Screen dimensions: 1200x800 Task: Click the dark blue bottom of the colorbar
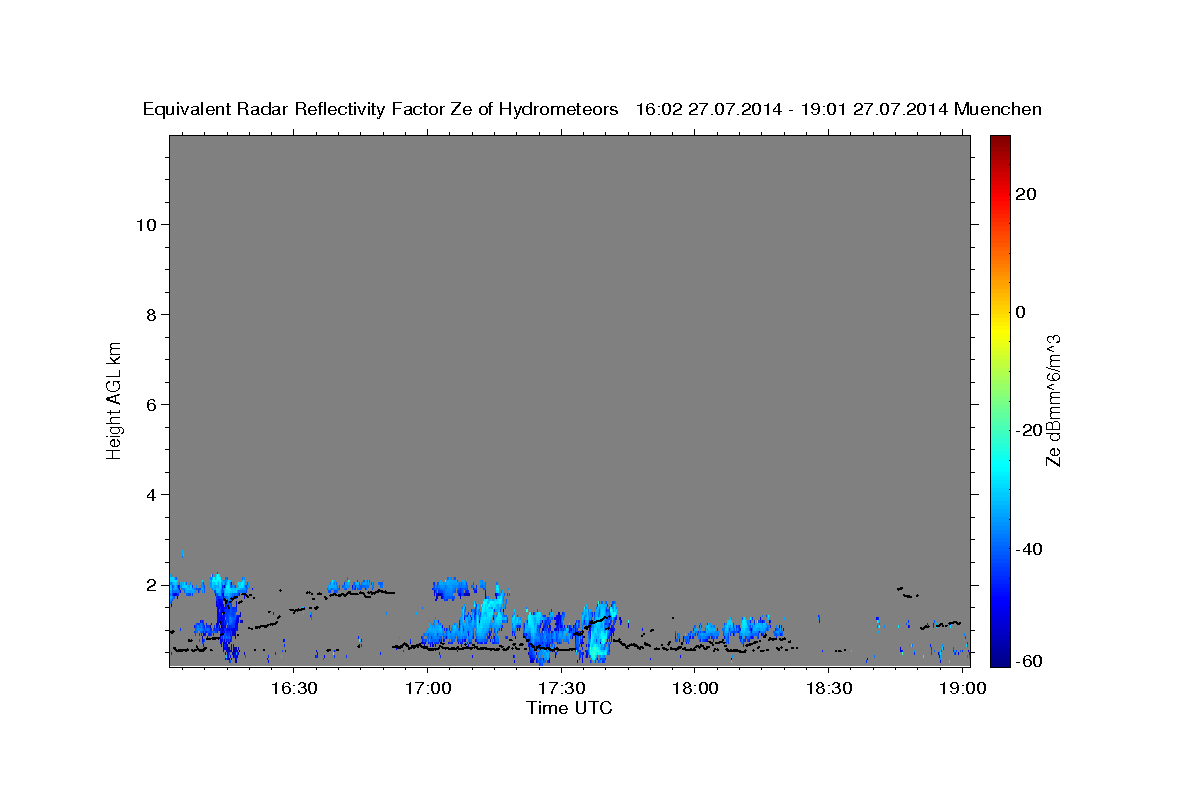1001,660
